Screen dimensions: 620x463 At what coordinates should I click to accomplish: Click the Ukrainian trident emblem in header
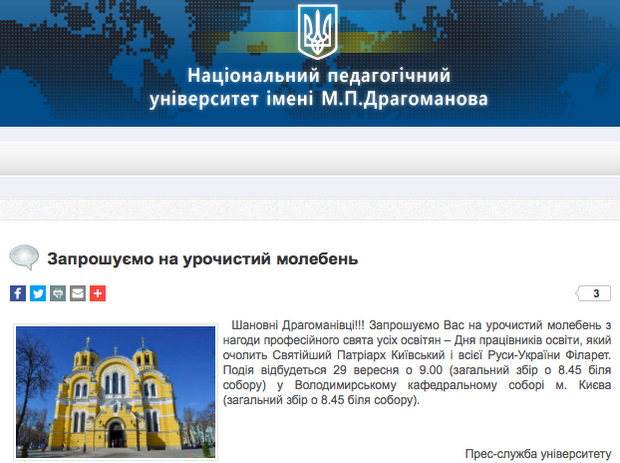(318, 31)
